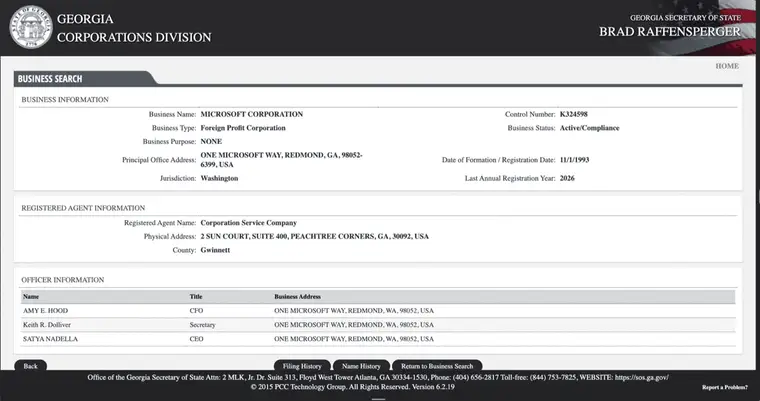This screenshot has width=760, height=401.
Task: Click the Business Status field label
Action: [531, 128]
